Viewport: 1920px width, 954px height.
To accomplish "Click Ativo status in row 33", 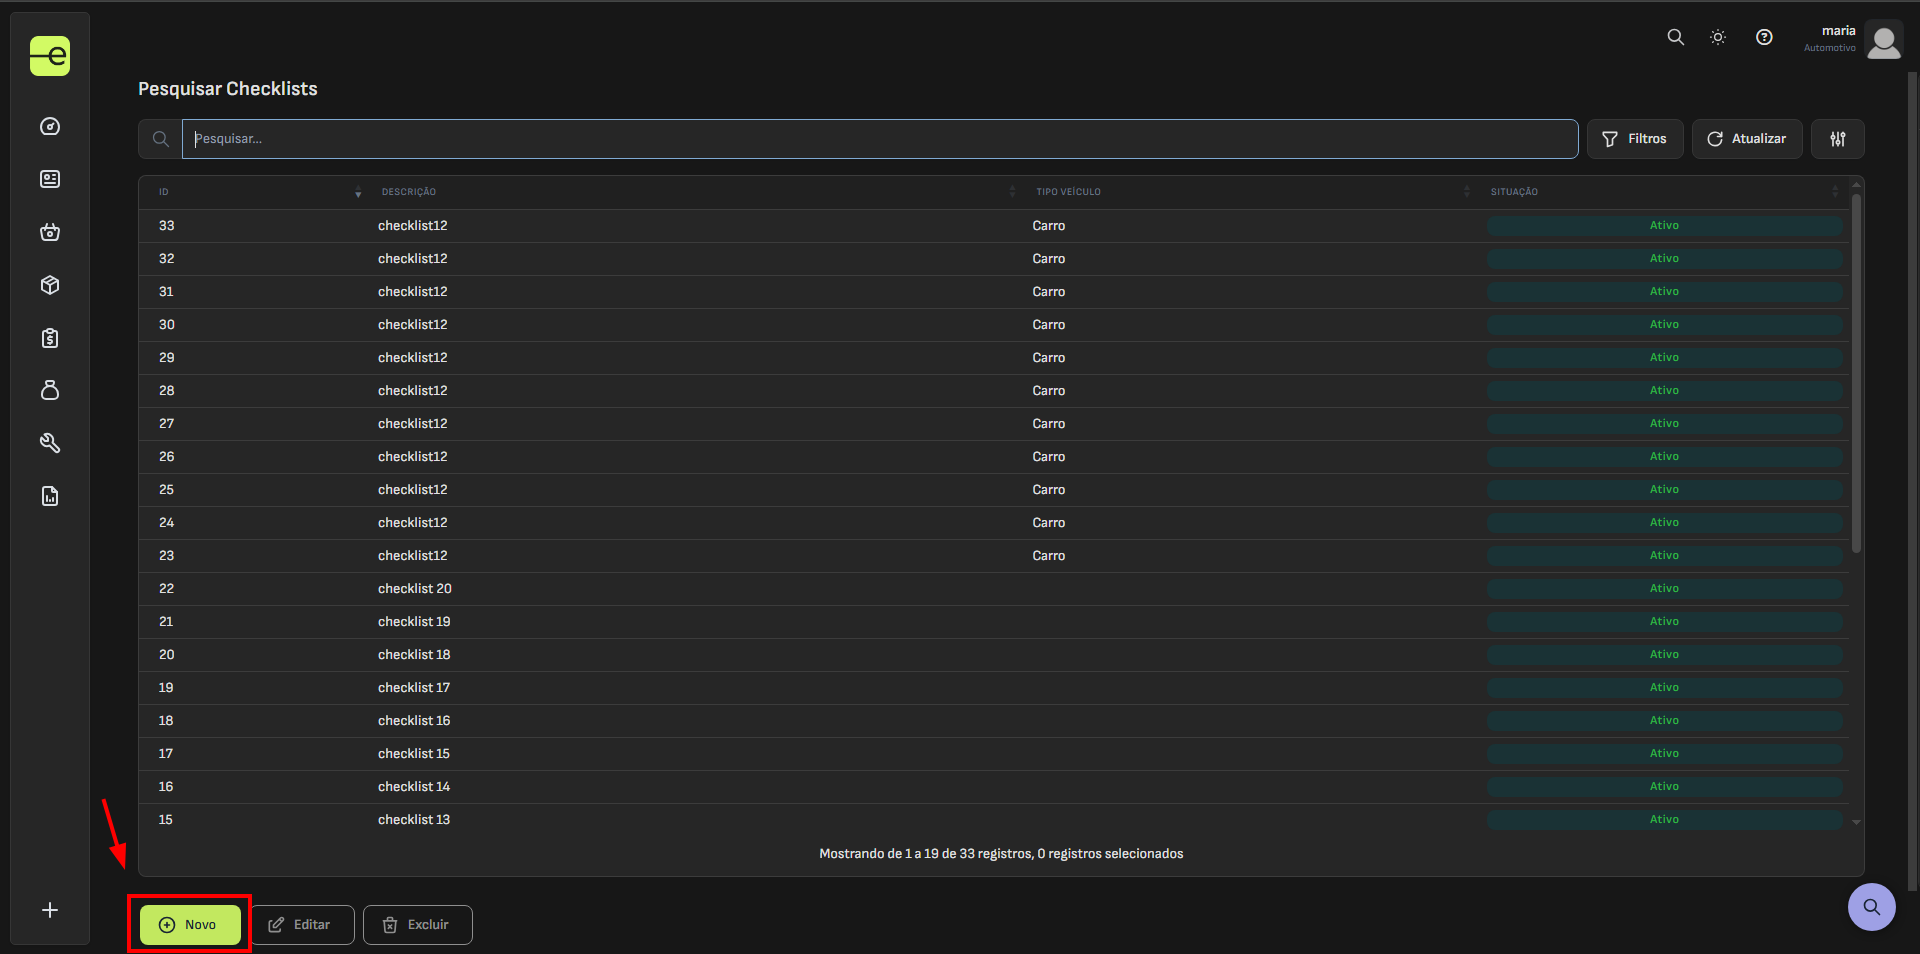I will click(1664, 226).
